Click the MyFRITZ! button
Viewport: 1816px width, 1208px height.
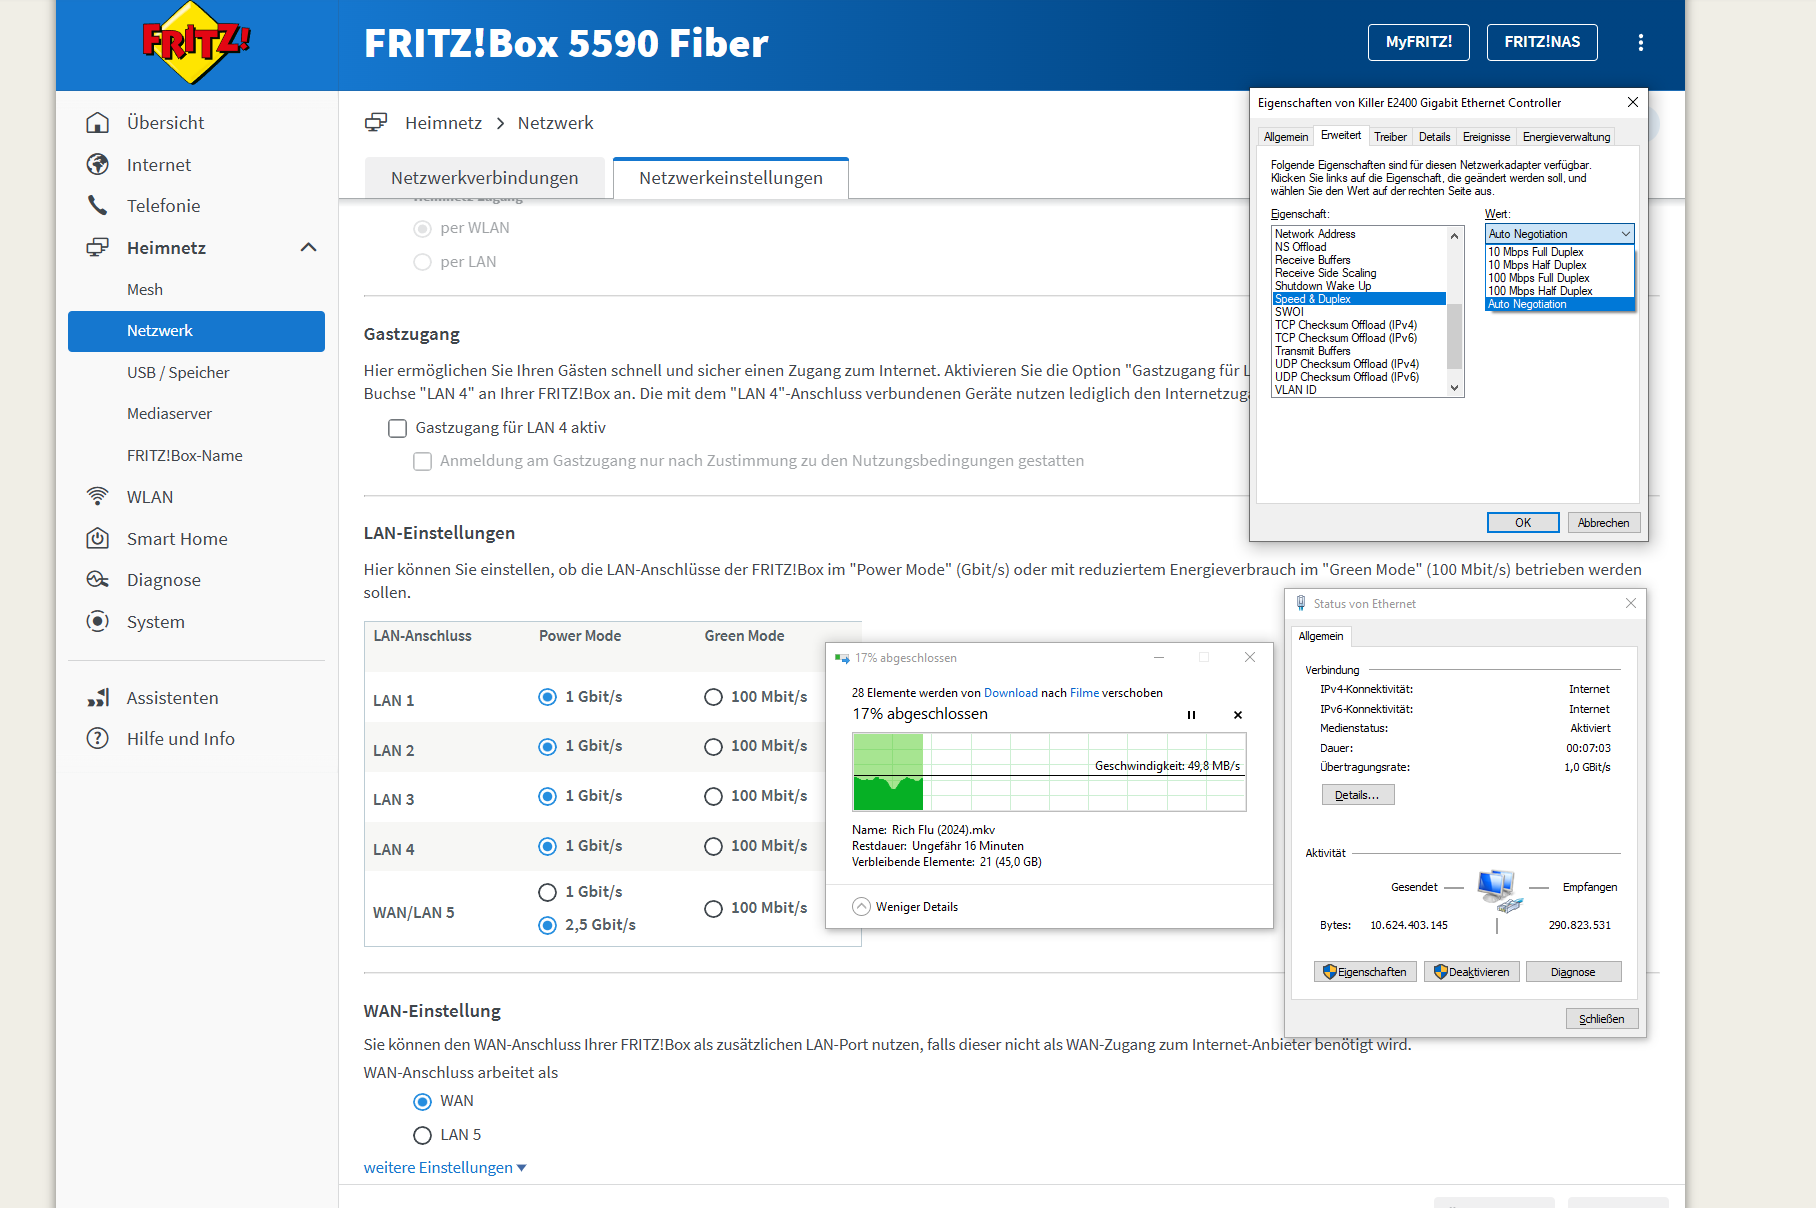click(x=1418, y=42)
